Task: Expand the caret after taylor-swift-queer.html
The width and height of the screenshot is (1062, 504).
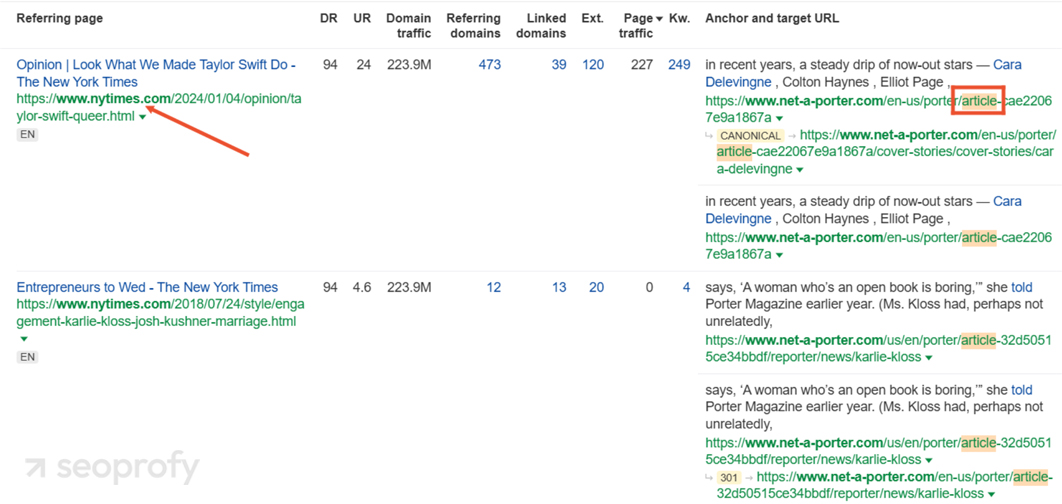Action: (142, 118)
